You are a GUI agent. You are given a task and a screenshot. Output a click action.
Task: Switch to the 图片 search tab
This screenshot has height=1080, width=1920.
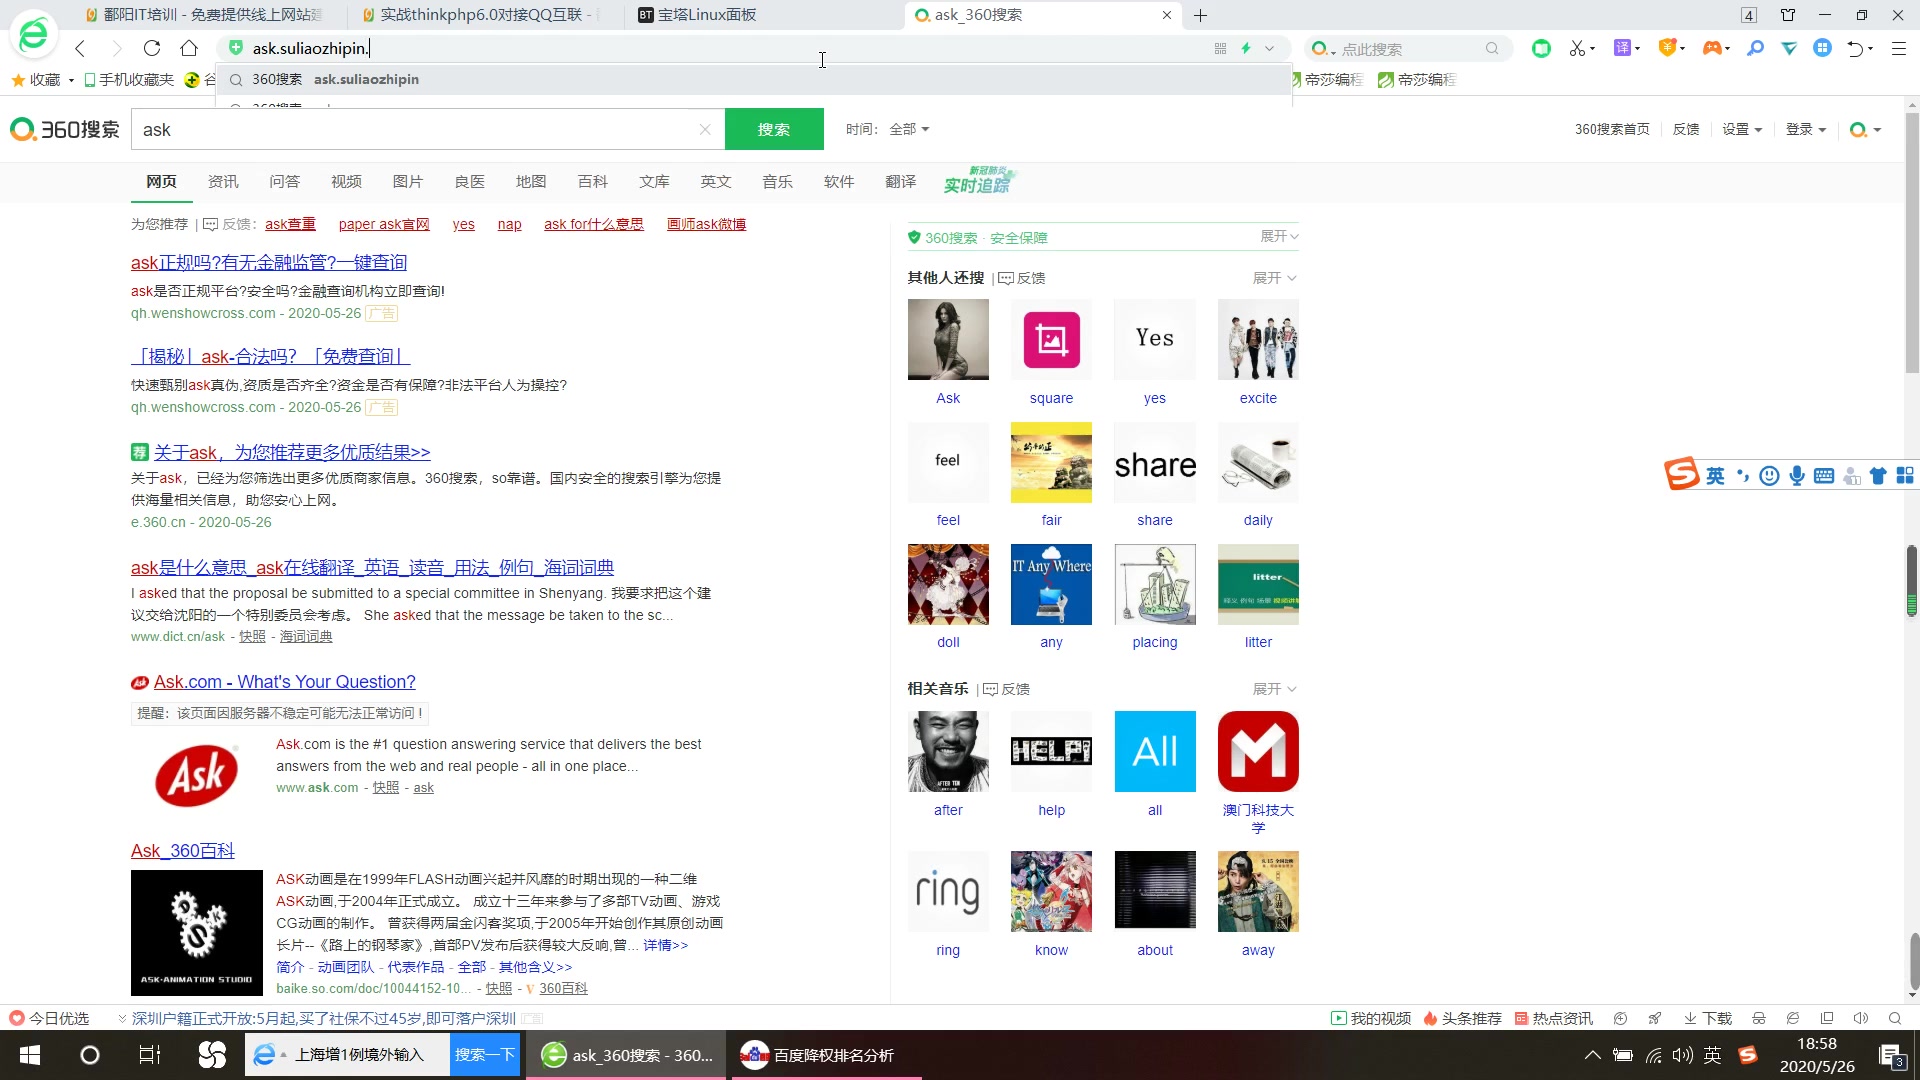pyautogui.click(x=408, y=181)
